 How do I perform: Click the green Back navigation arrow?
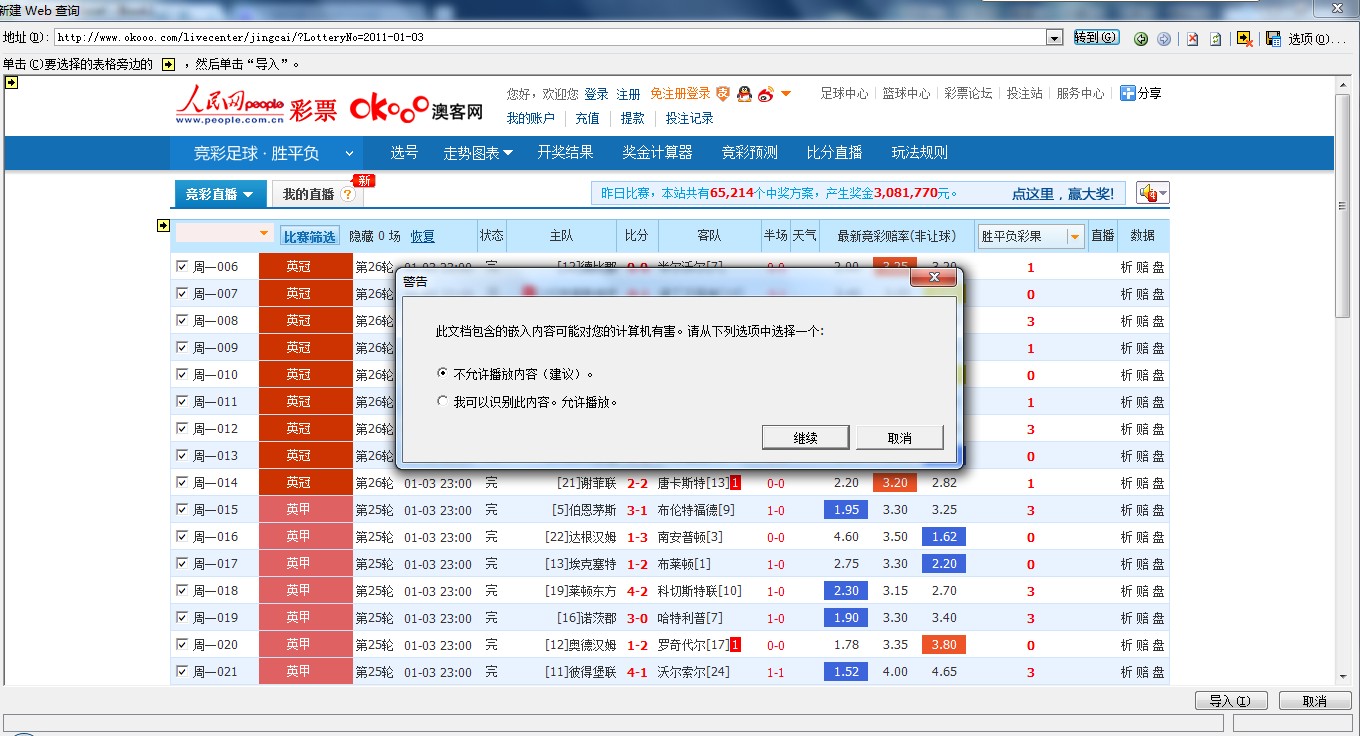coord(1141,39)
